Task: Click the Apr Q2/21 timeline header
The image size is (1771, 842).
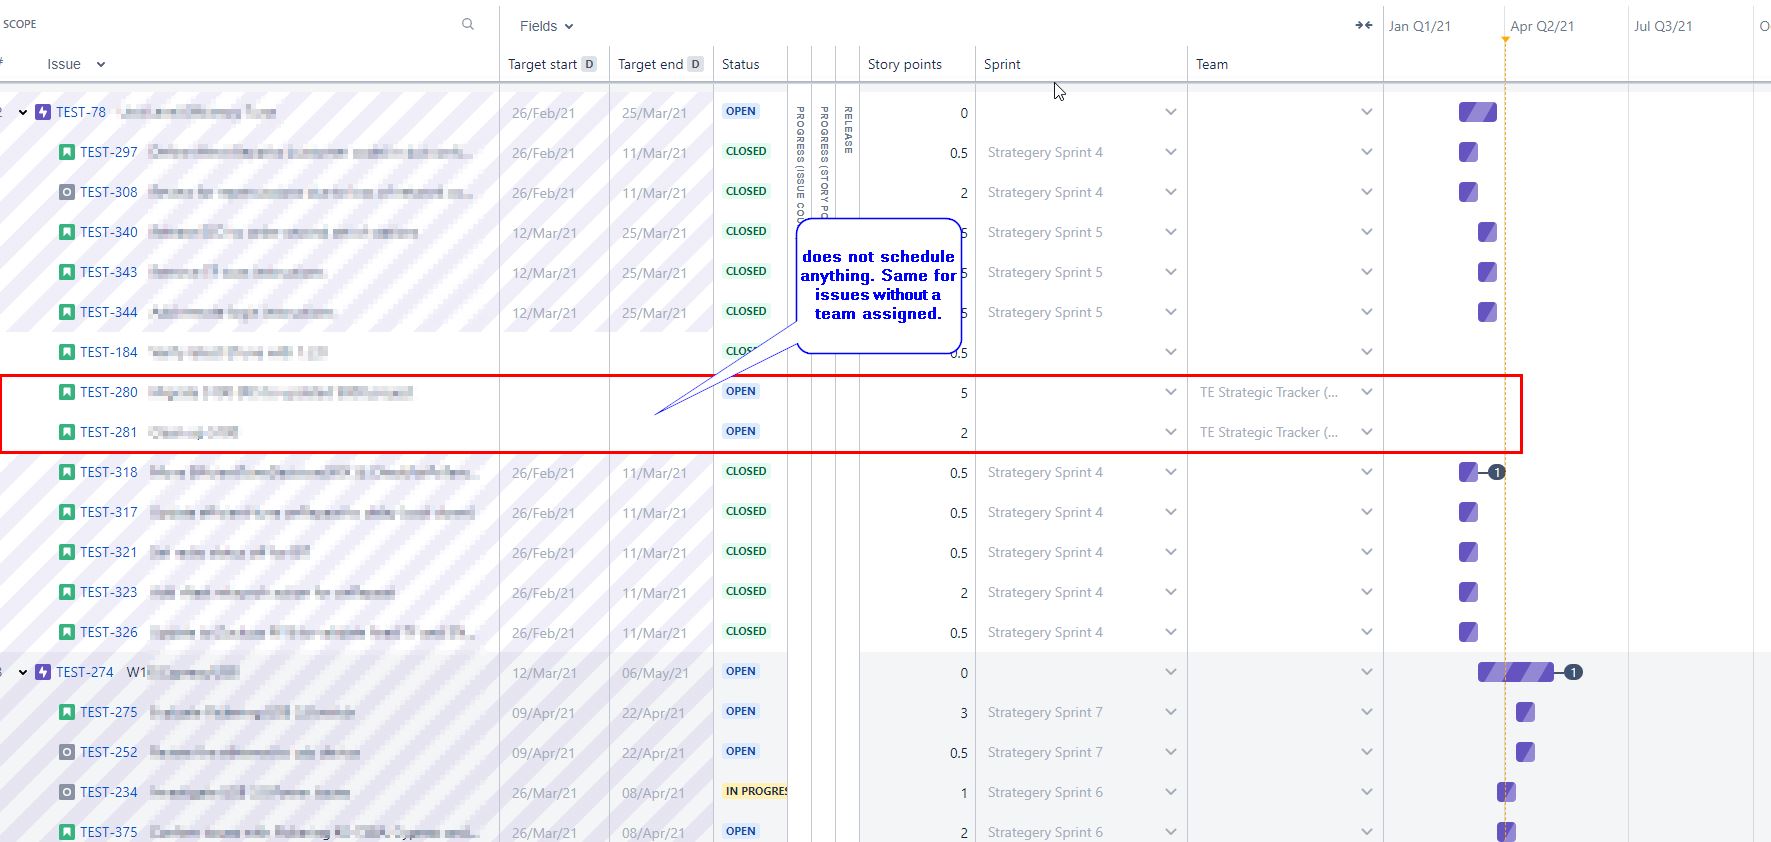Action: click(1542, 26)
